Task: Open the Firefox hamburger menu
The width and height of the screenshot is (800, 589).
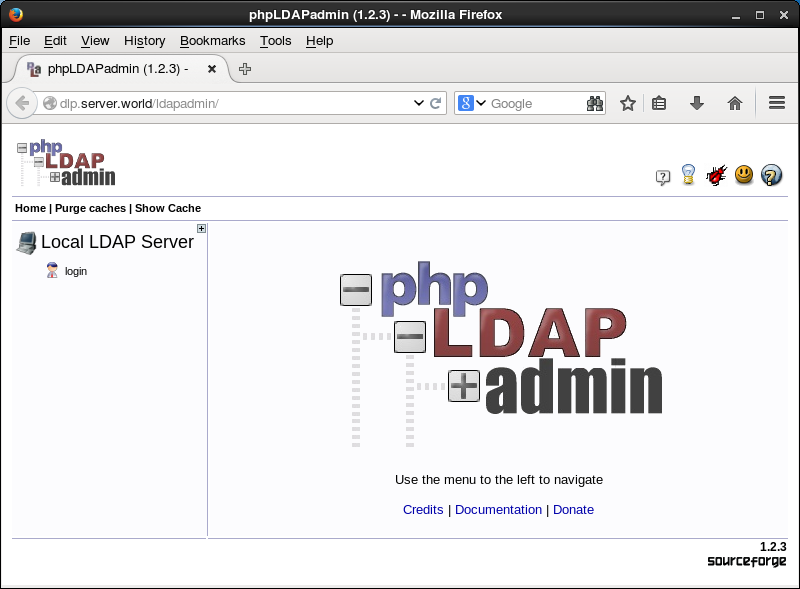Action: pos(776,103)
